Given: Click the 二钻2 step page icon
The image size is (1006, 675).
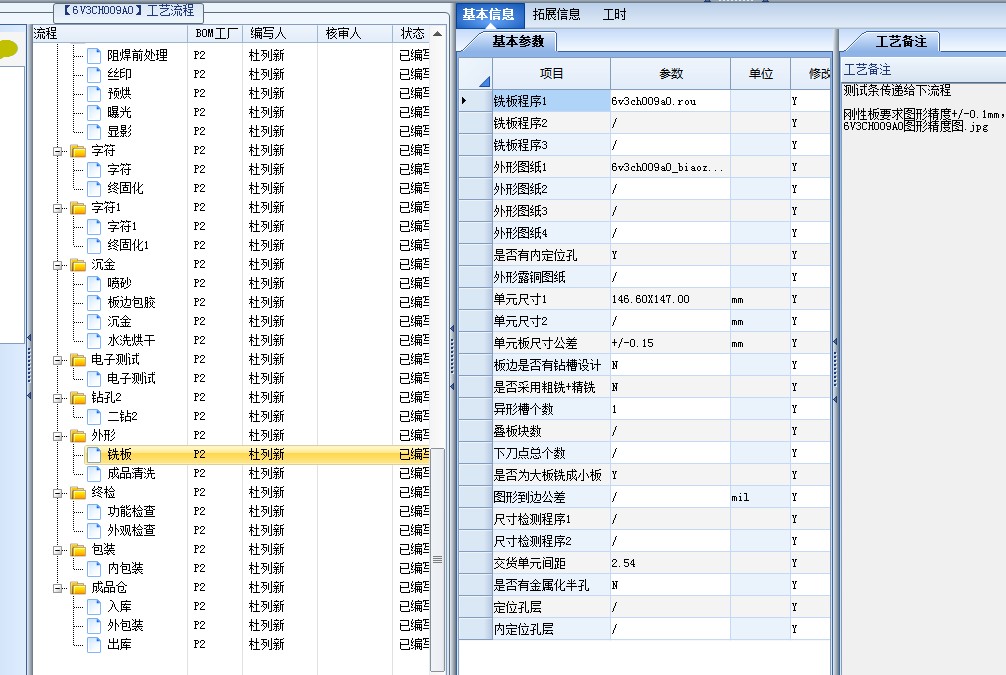Looking at the screenshot, I should coord(94,416).
